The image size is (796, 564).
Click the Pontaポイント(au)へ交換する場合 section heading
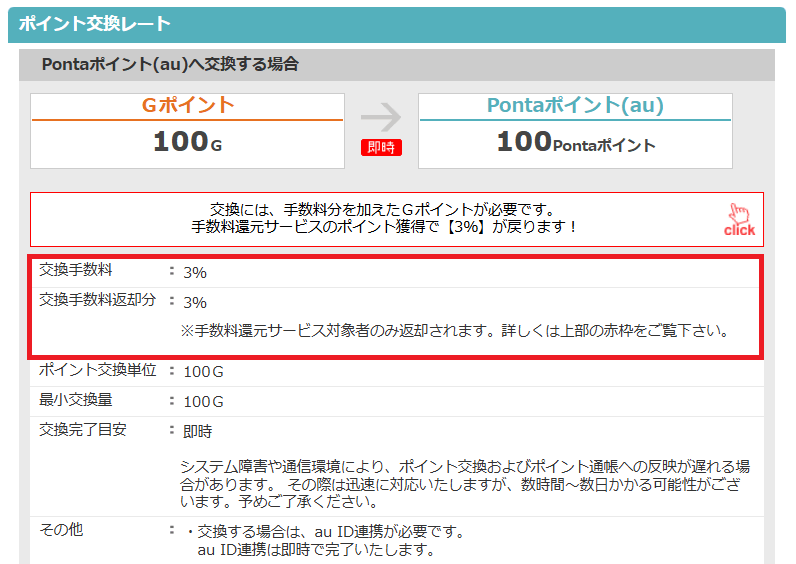(x=170, y=64)
